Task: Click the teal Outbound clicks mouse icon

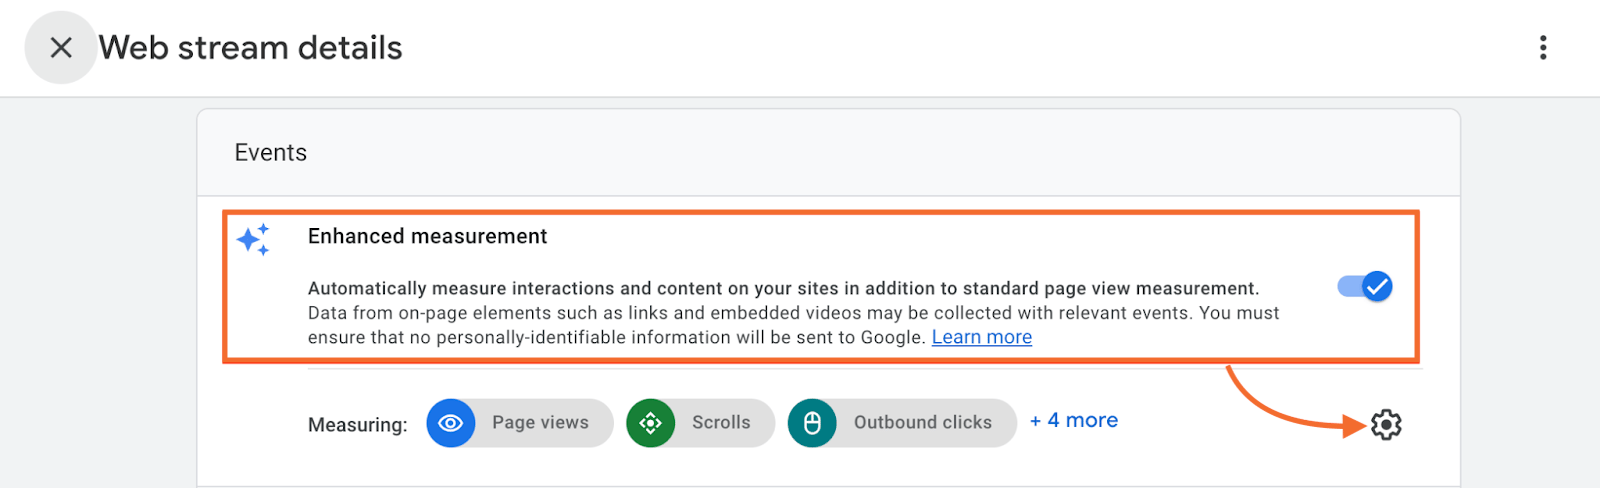Action: (812, 423)
